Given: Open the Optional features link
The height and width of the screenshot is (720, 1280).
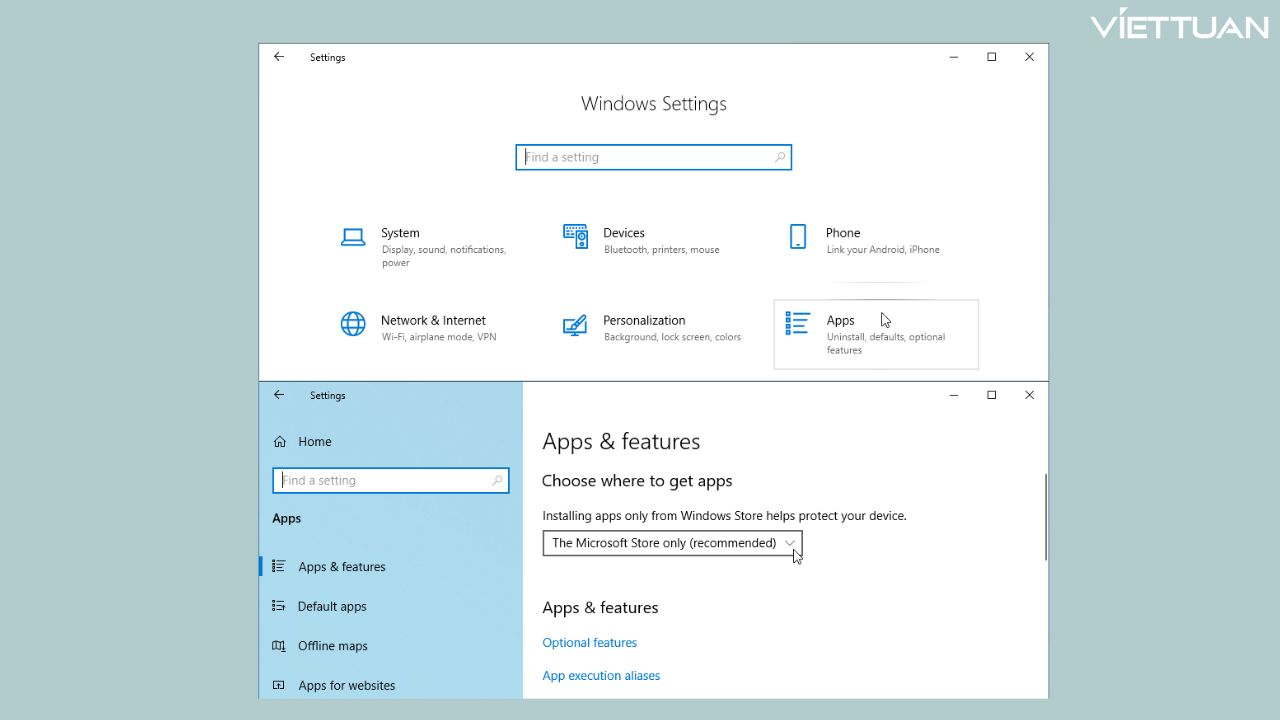Looking at the screenshot, I should click(x=589, y=643).
